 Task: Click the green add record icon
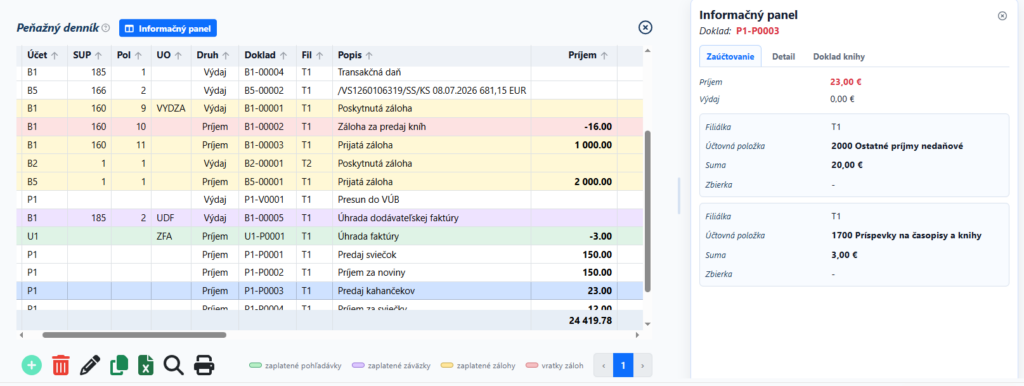[31, 364]
